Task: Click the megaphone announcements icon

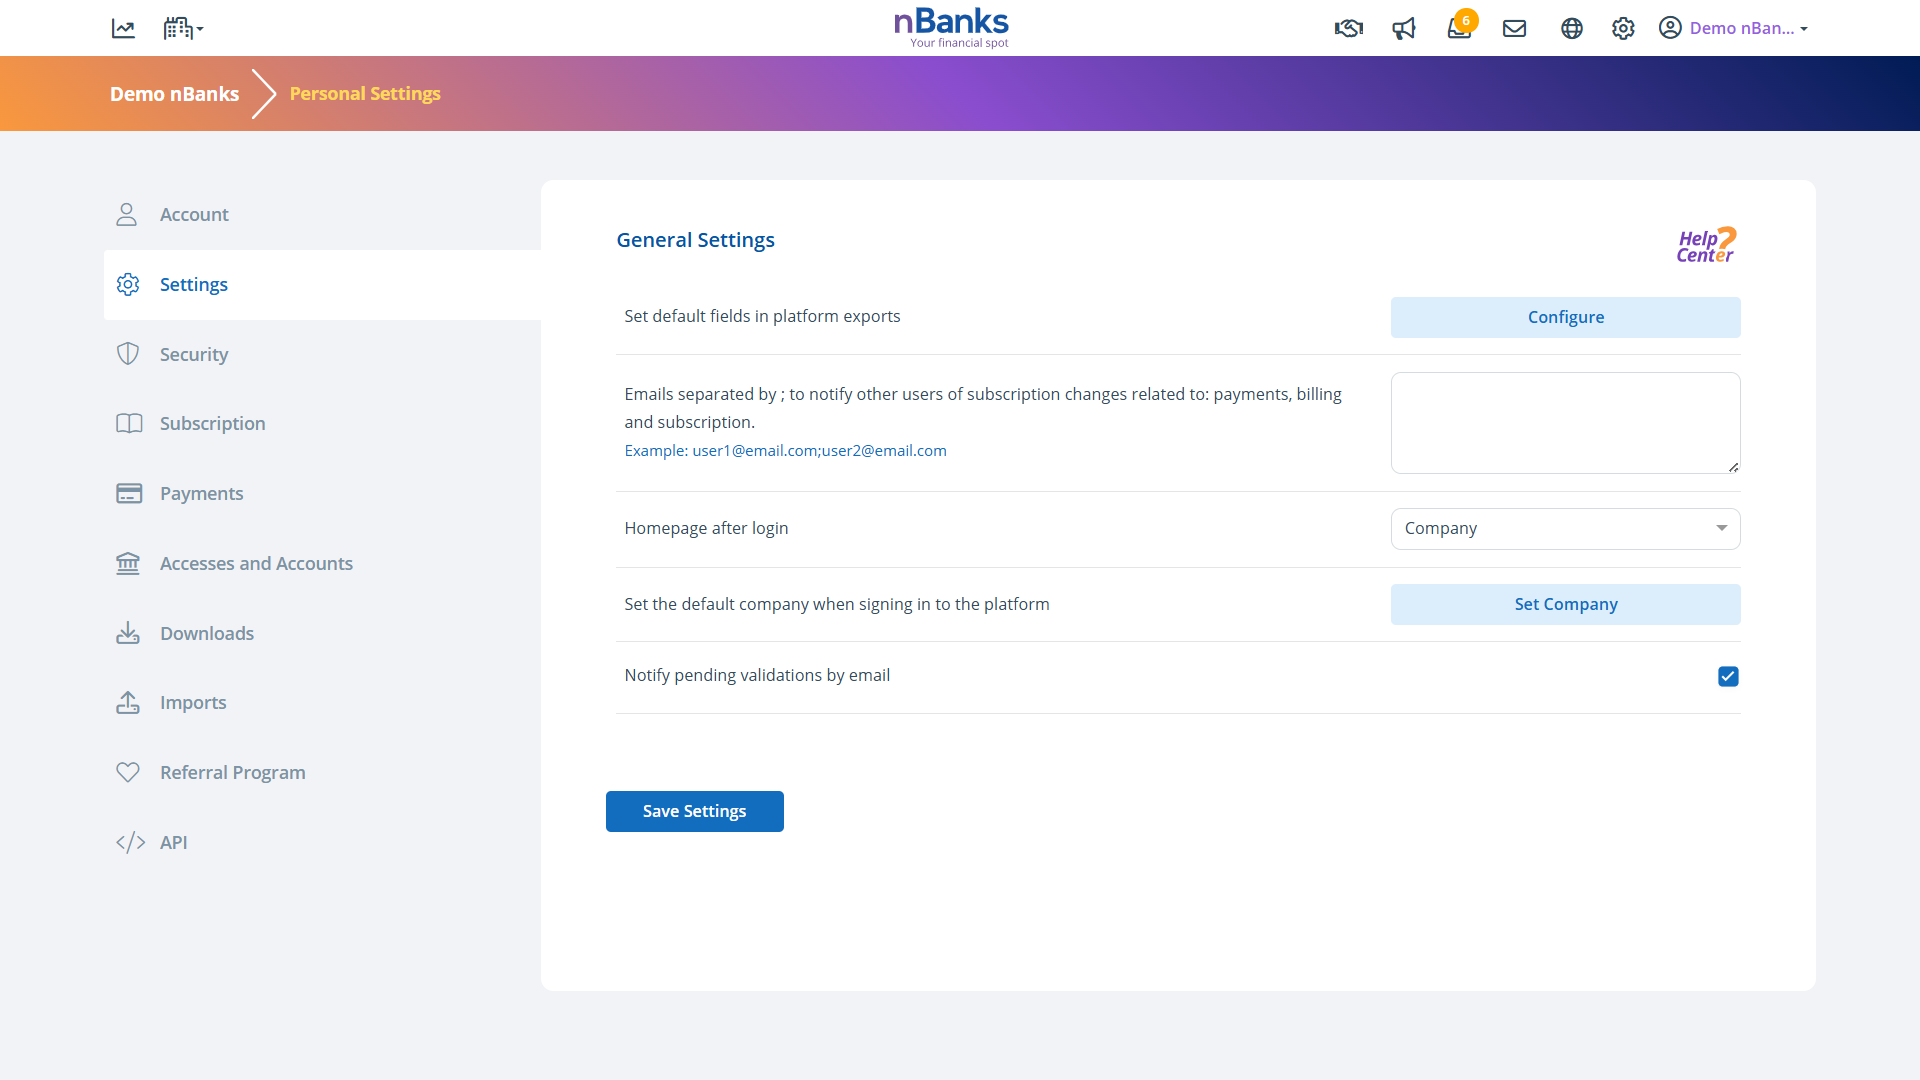Action: (x=1404, y=29)
